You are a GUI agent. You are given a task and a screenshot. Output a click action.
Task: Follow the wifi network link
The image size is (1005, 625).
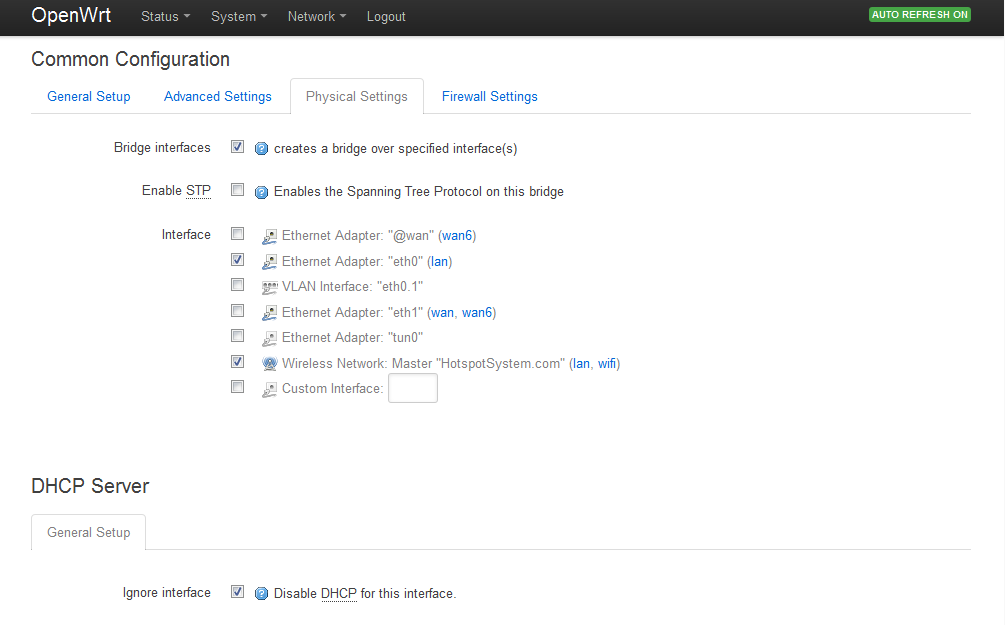607,364
